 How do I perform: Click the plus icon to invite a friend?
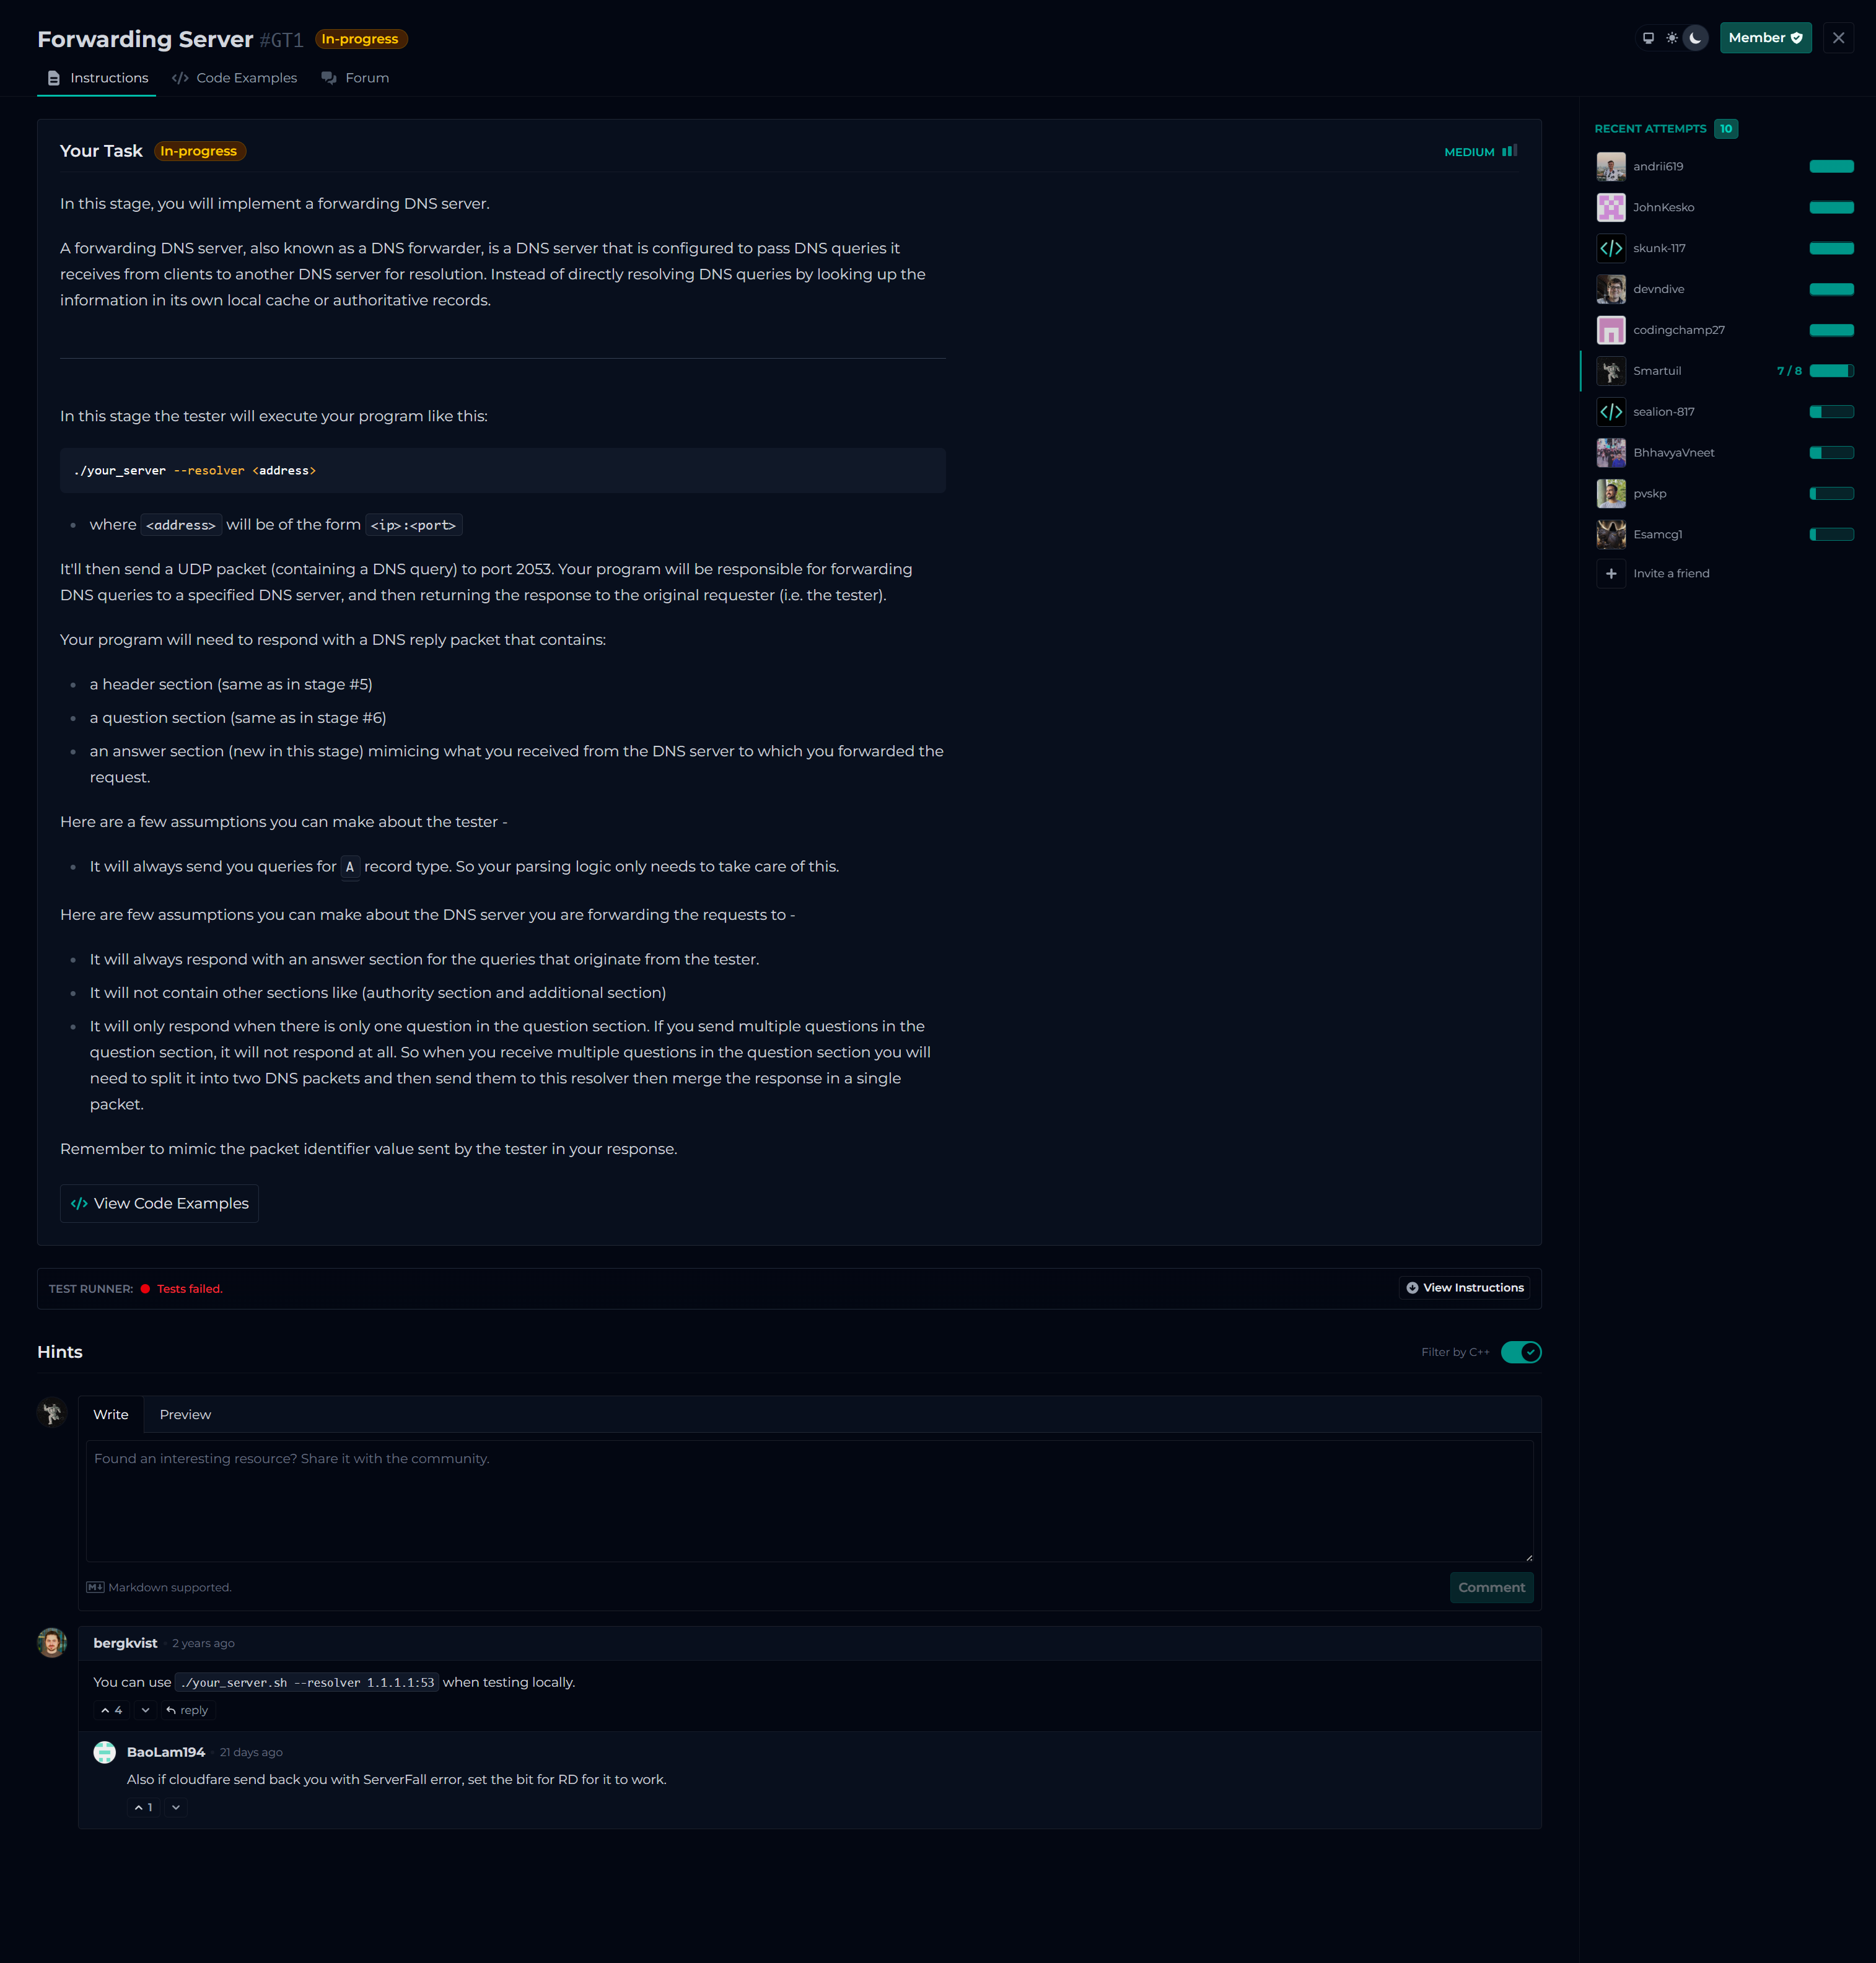[1610, 573]
